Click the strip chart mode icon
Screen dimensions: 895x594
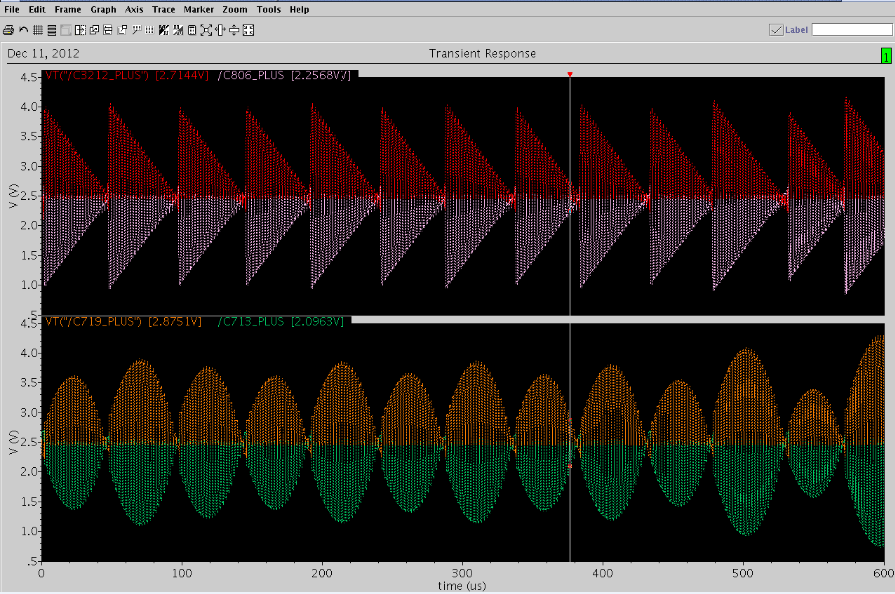(52, 30)
